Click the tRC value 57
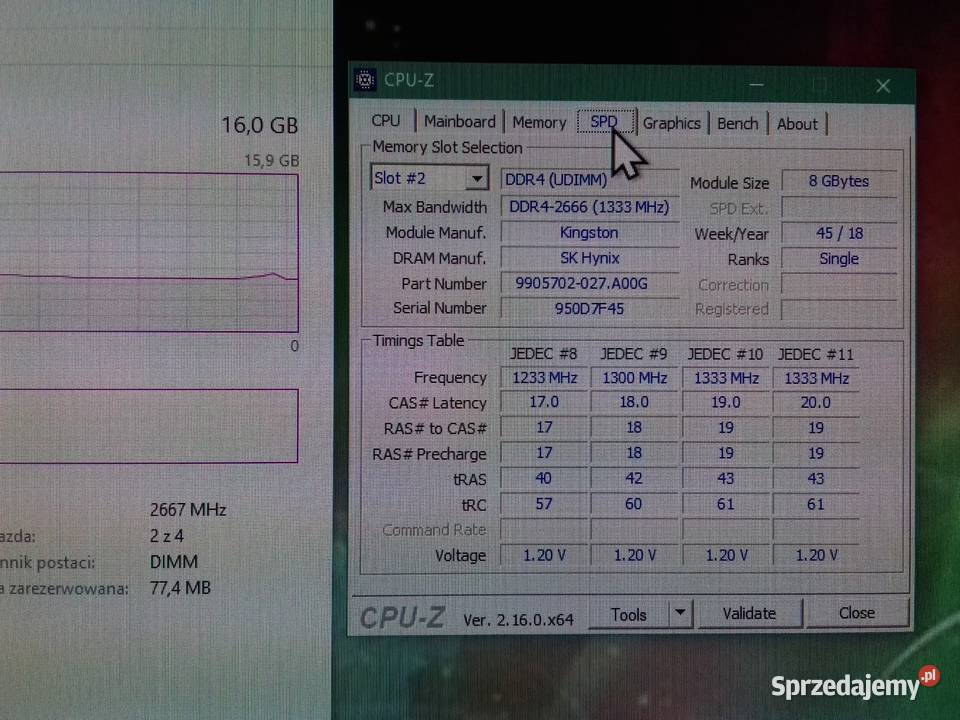Screen dimensions: 960x720 pos(544,504)
